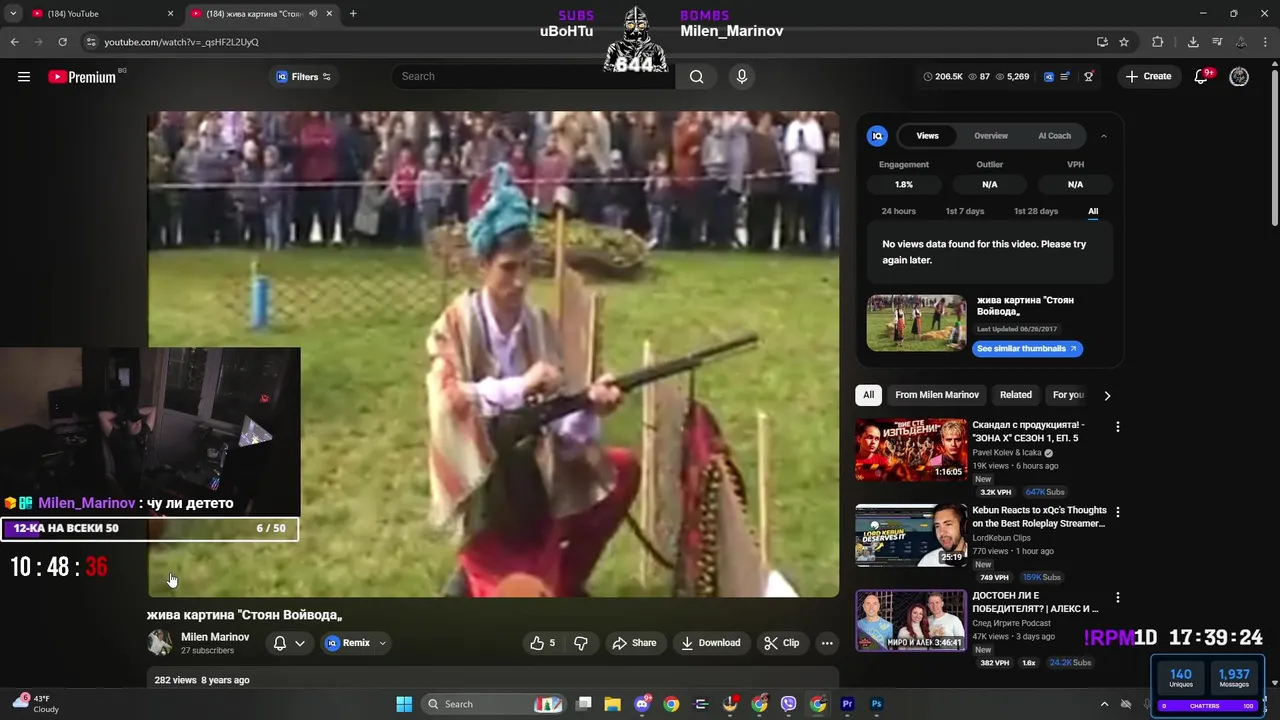Viewport: 1280px width, 720px height.
Task: Select the 1st 28 days range
Action: (1036, 211)
